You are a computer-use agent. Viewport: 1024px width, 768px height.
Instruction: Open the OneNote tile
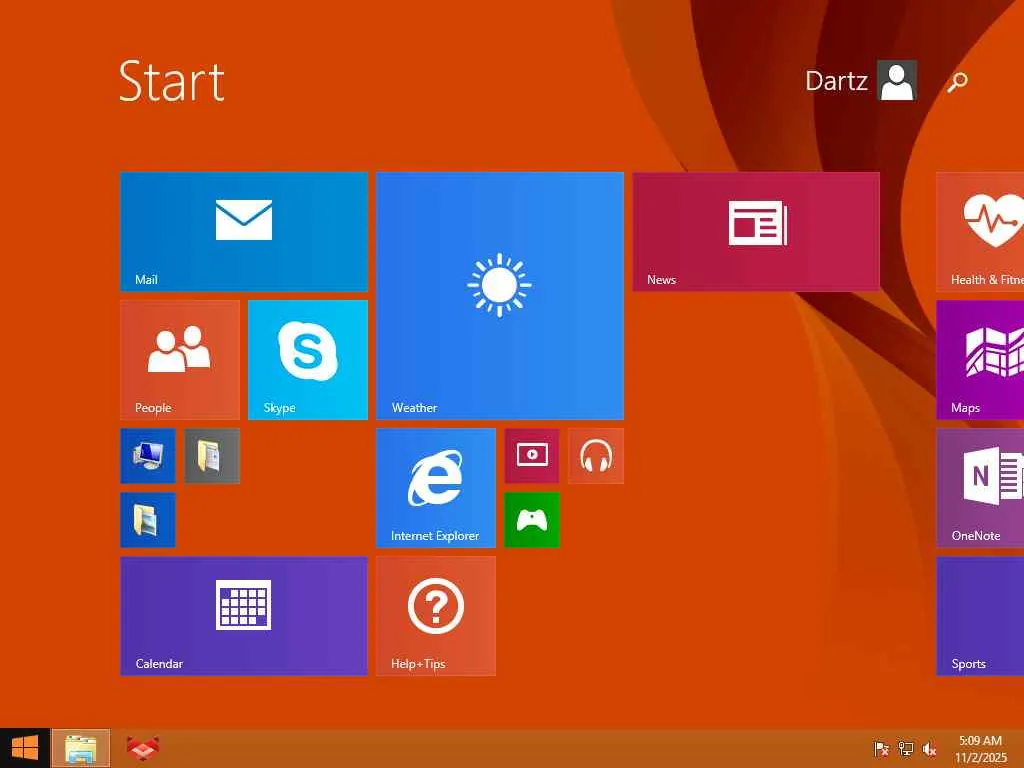(x=980, y=488)
